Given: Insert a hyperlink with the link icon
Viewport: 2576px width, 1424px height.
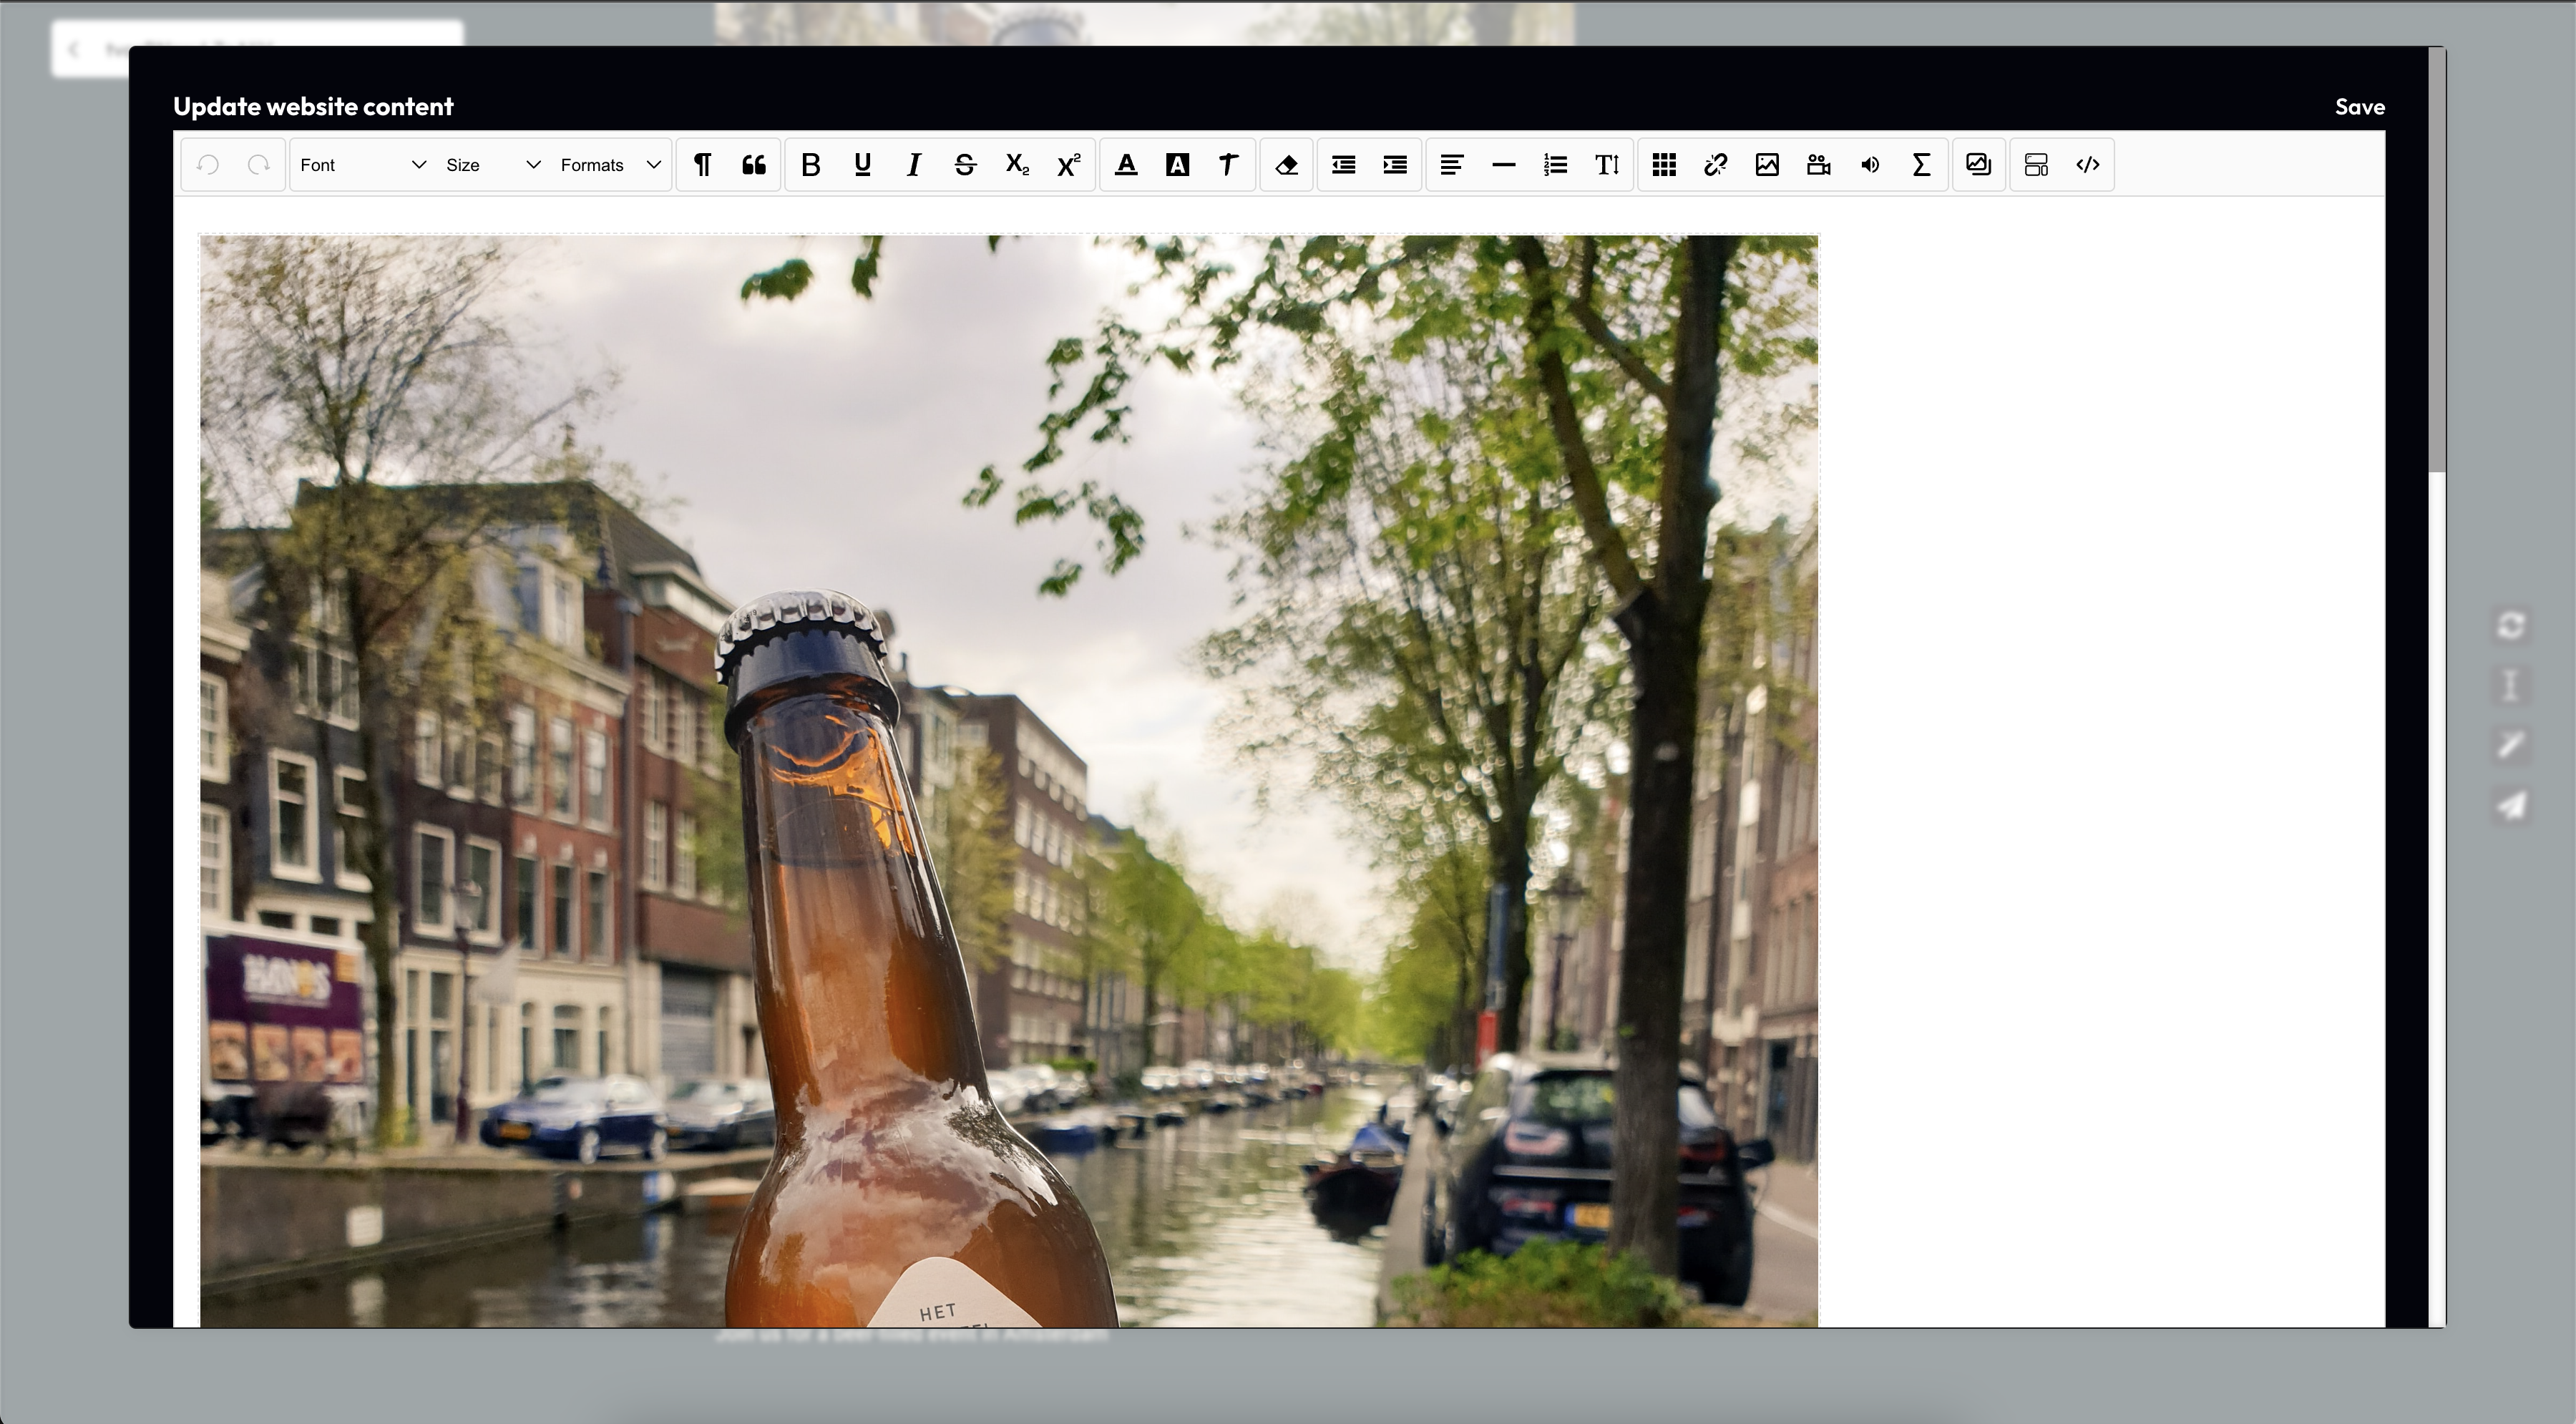Looking at the screenshot, I should (1716, 165).
